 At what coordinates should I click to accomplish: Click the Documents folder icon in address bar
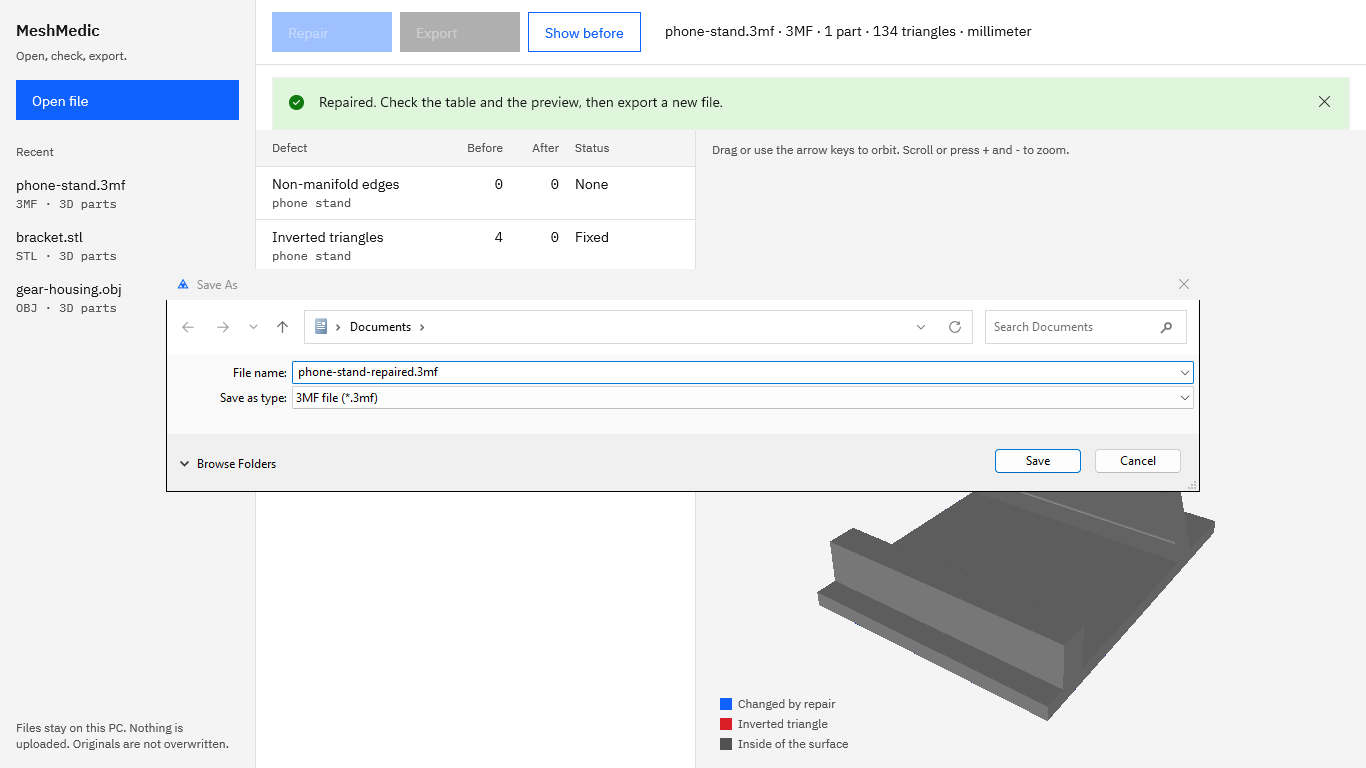[321, 326]
